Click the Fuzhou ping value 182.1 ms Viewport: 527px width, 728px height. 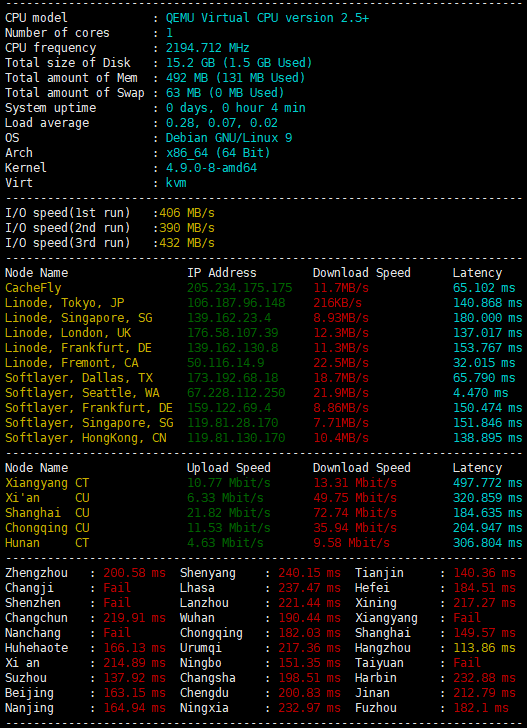coord(481,708)
